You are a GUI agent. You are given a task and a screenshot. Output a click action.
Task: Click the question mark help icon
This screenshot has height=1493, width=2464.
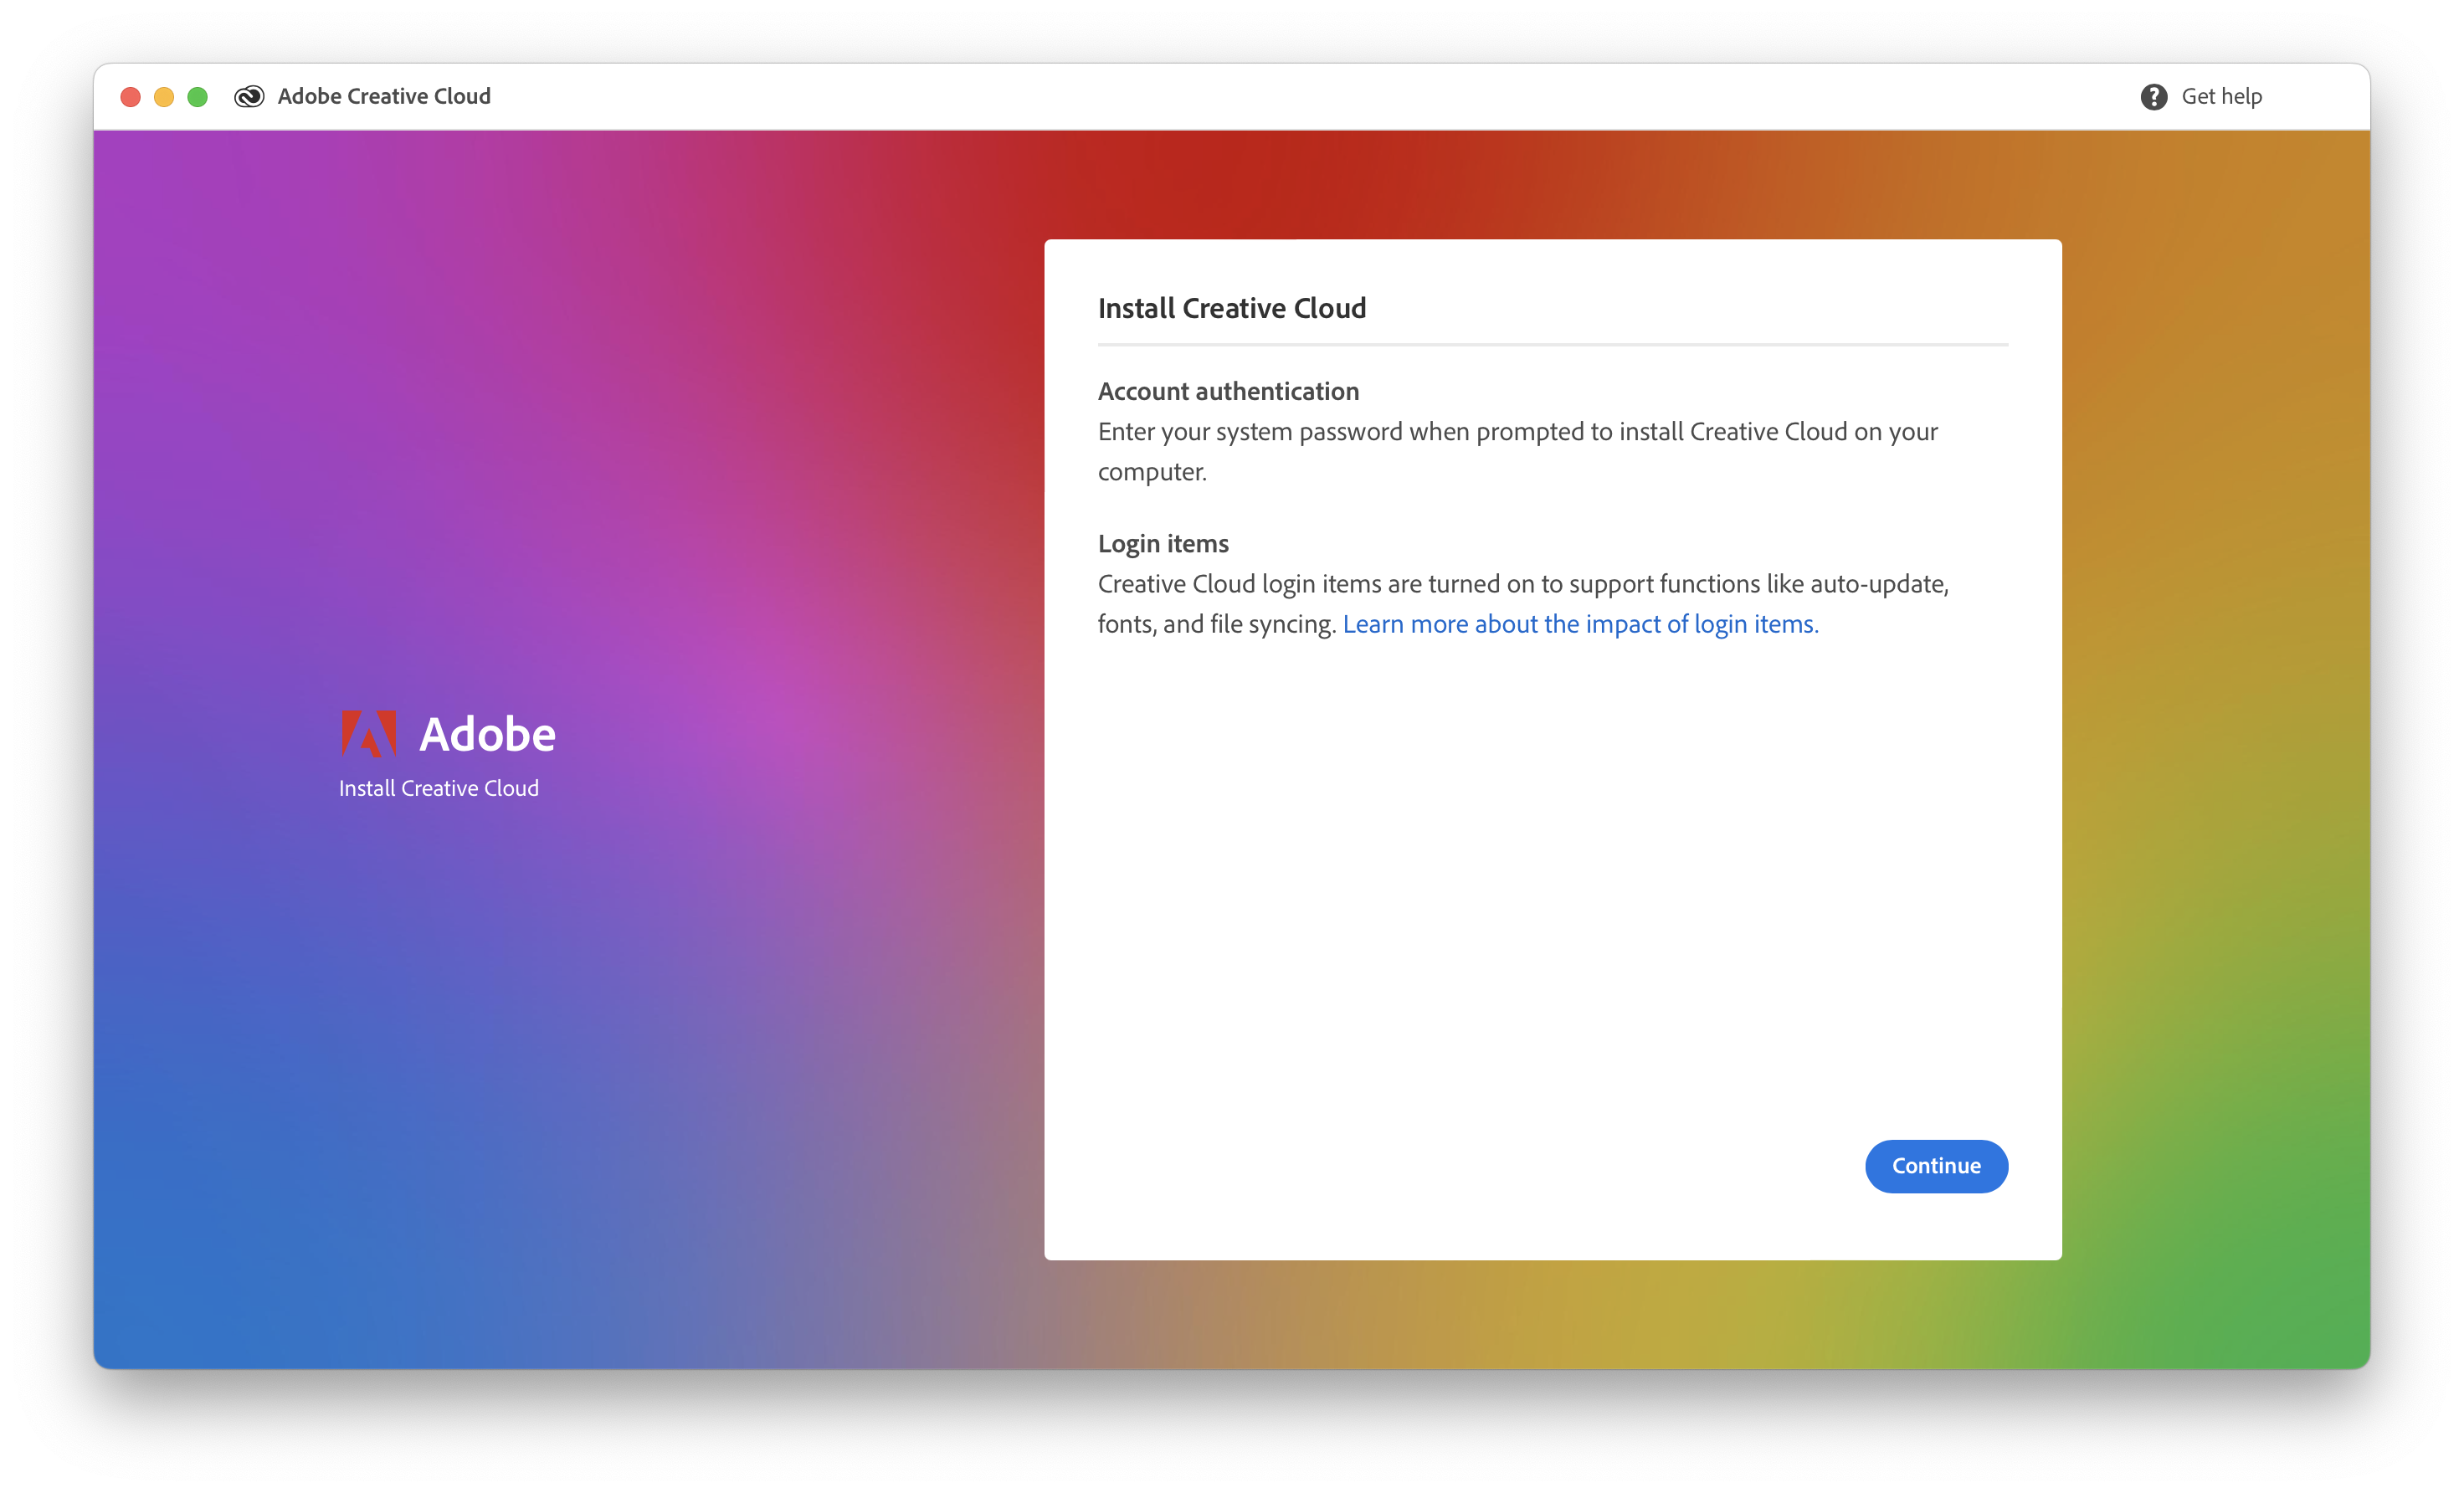click(2153, 96)
